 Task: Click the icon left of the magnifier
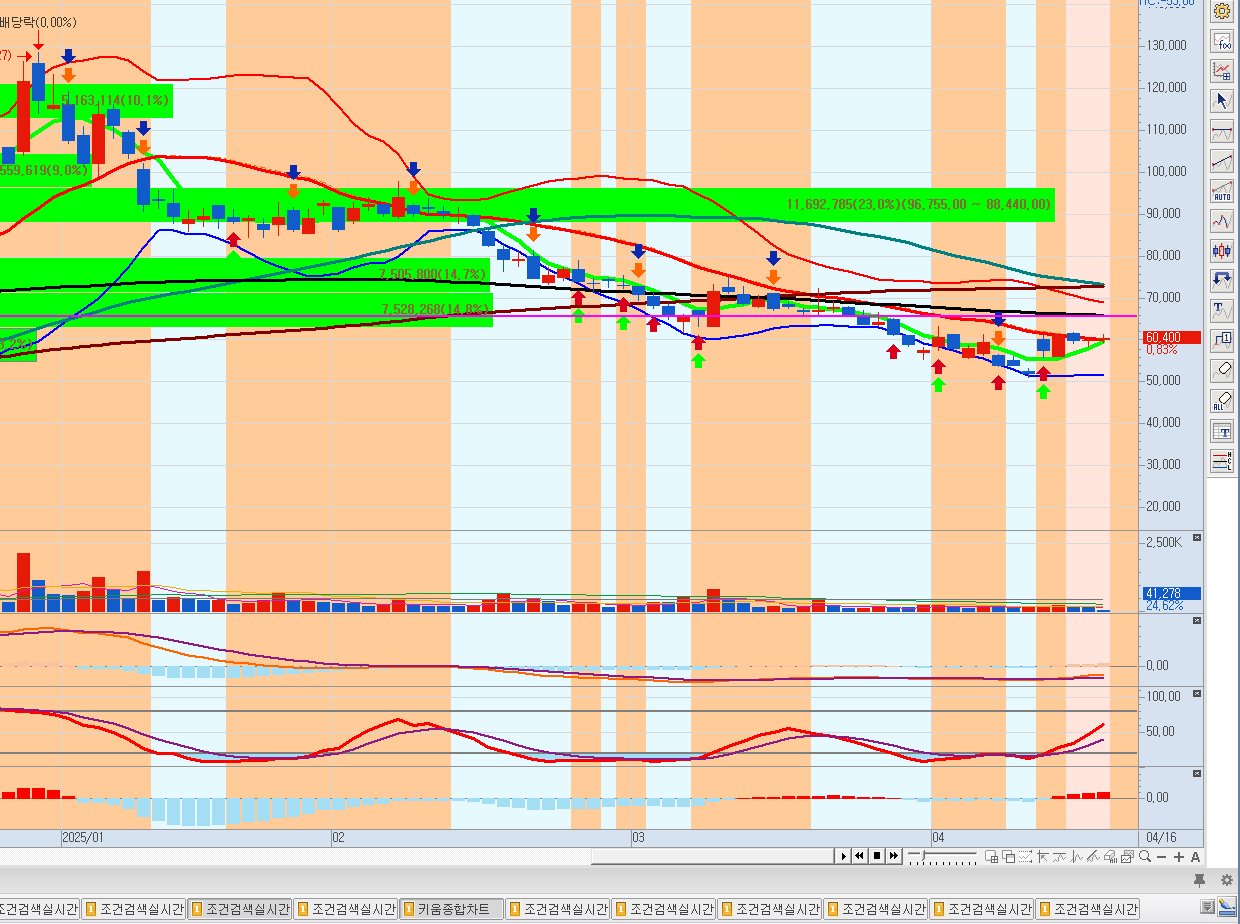click(x=1127, y=856)
